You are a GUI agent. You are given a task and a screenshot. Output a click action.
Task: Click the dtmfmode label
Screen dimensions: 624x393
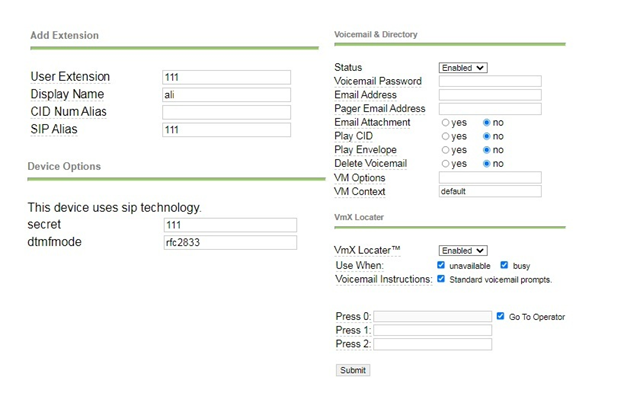55,242
